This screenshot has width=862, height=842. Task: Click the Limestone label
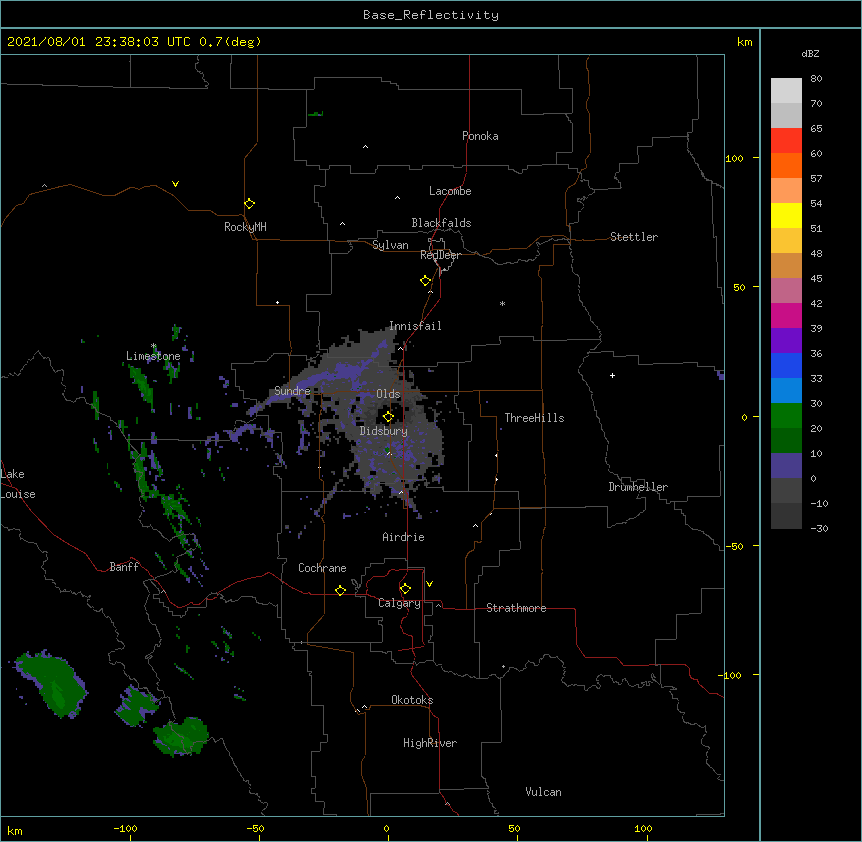(153, 356)
